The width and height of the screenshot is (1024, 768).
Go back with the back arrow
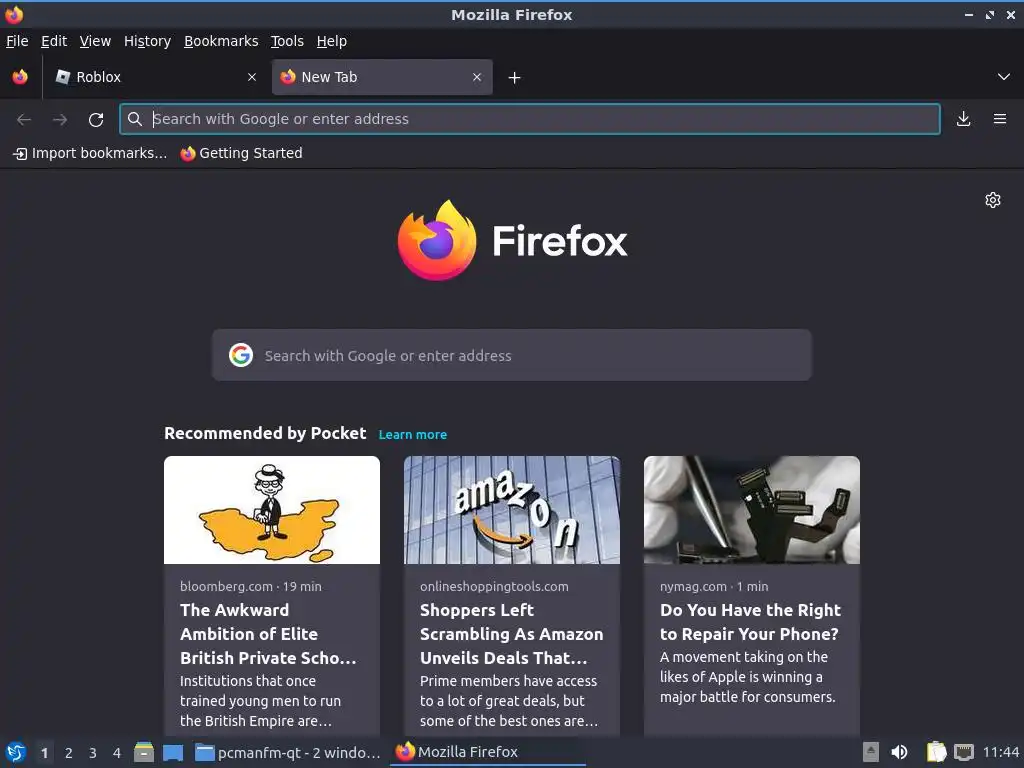click(24, 119)
